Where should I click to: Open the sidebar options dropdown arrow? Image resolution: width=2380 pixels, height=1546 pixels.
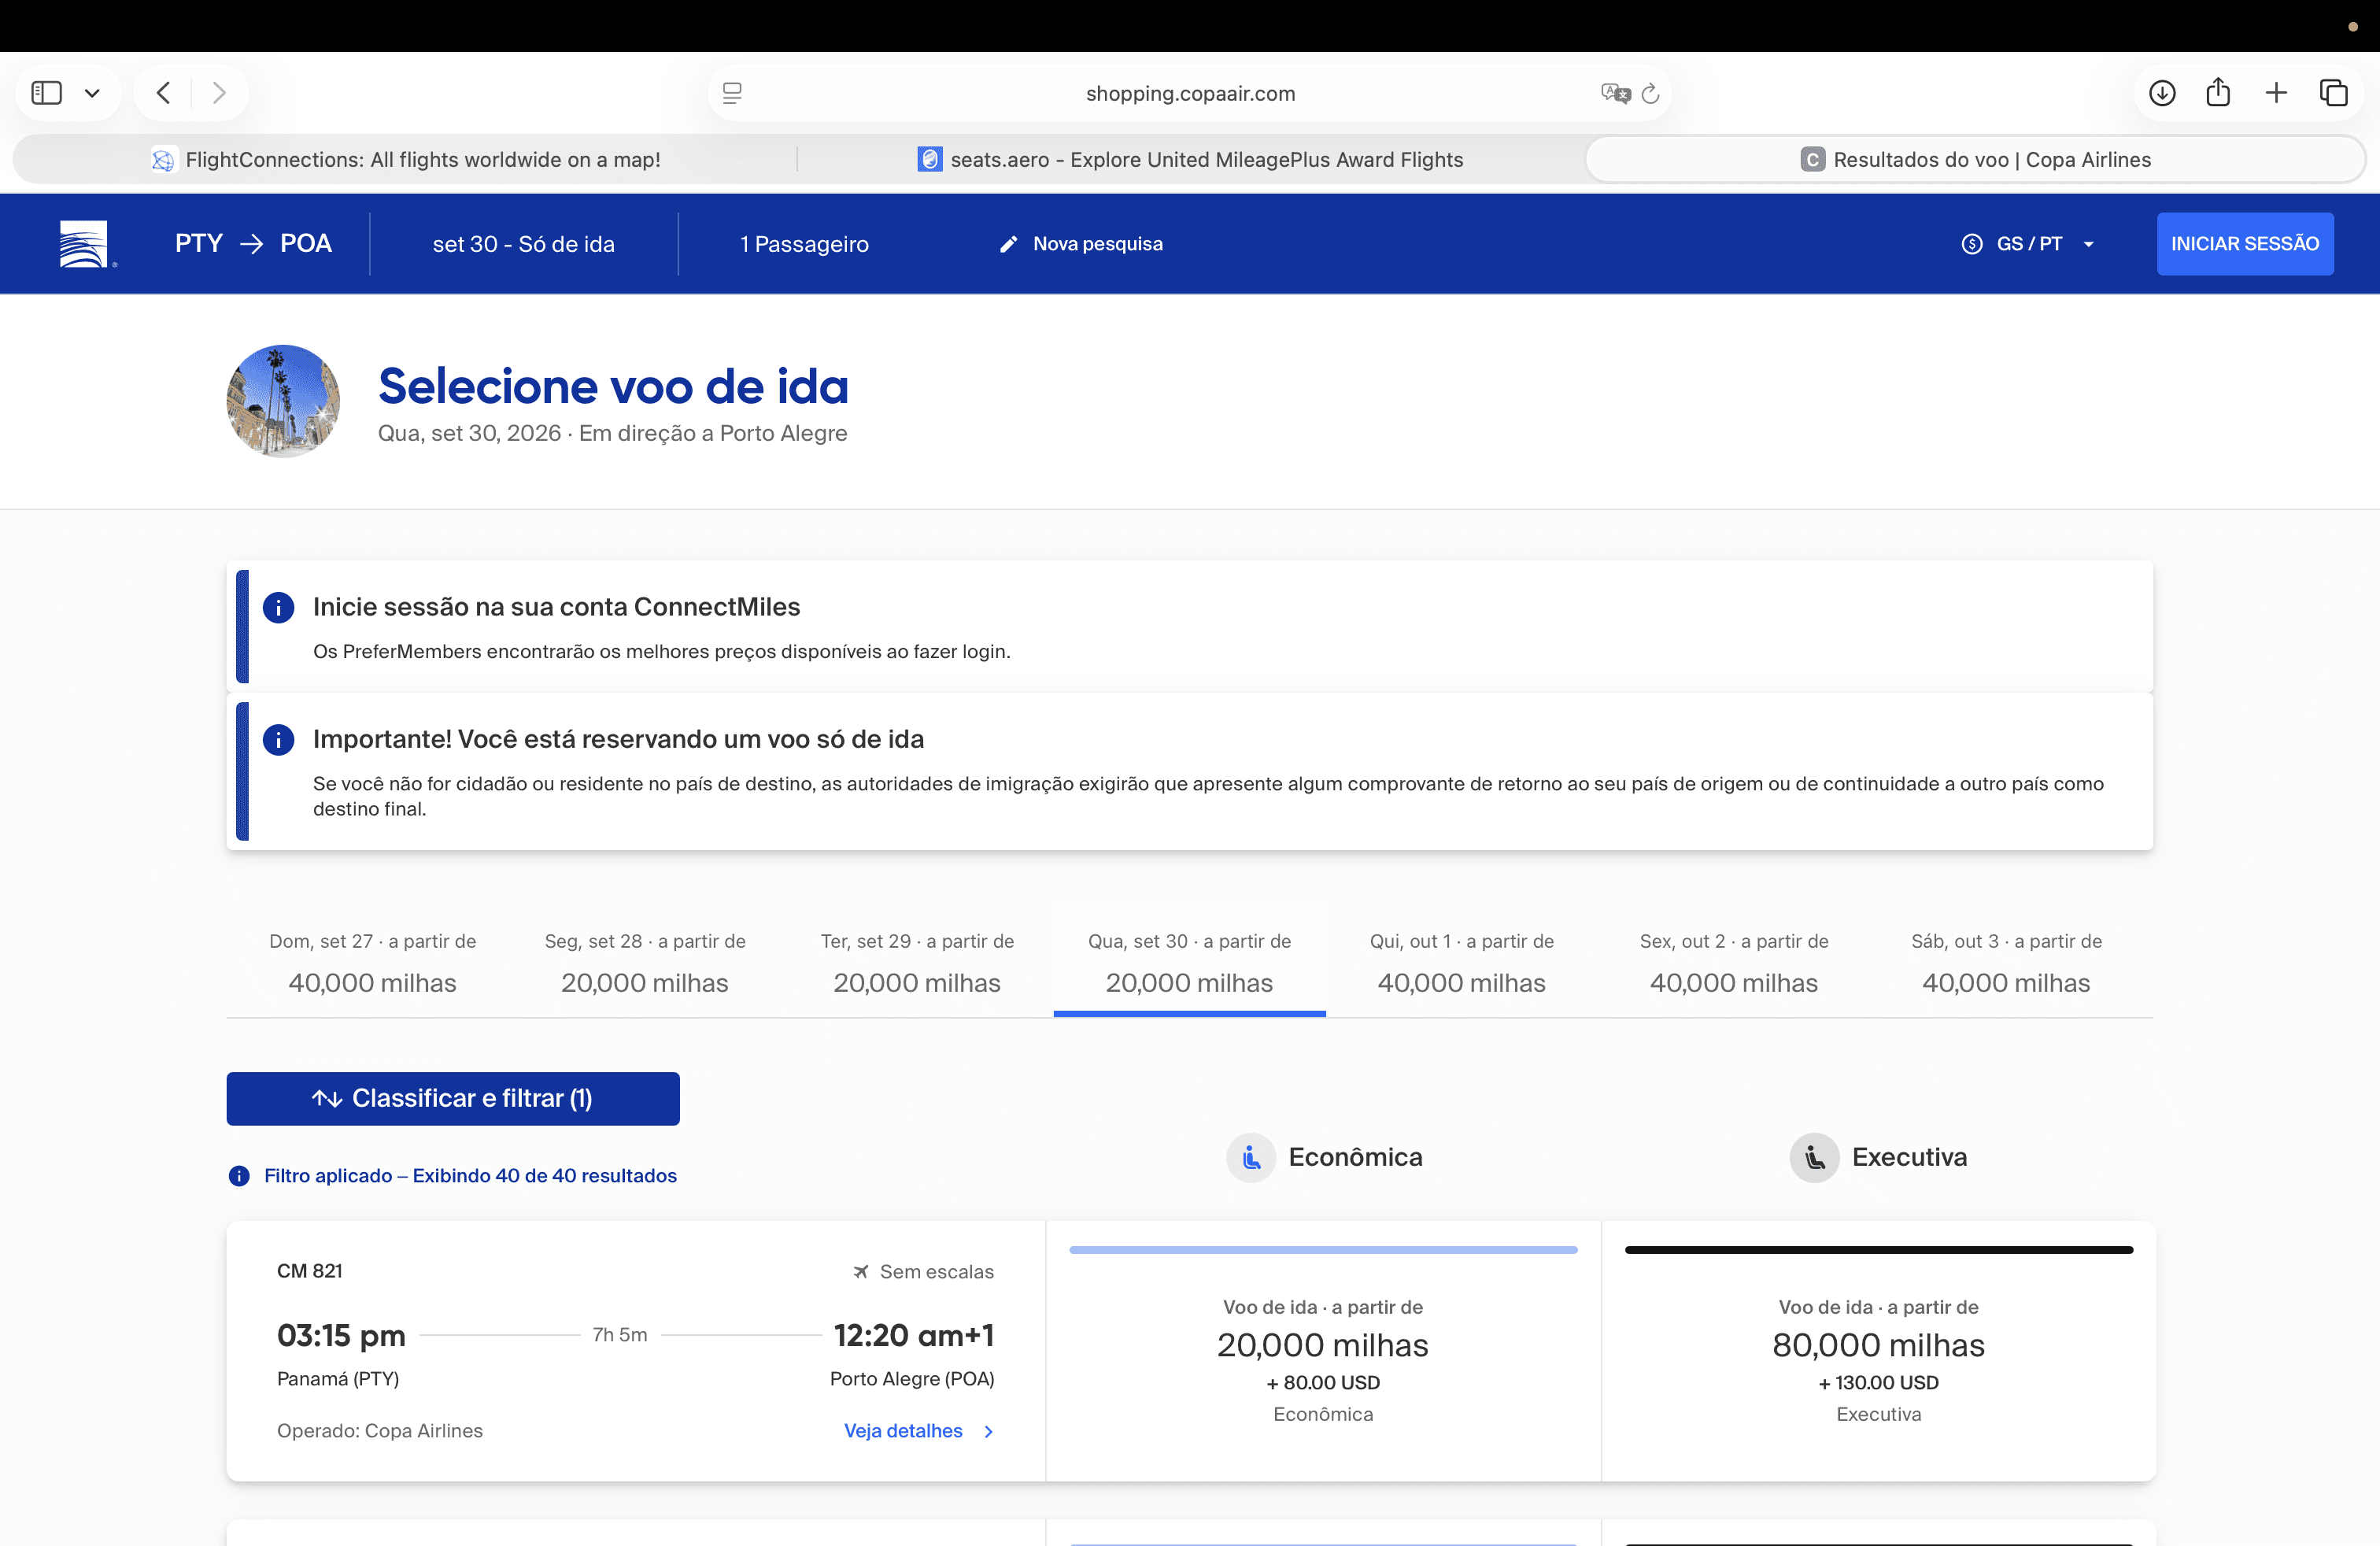[92, 94]
